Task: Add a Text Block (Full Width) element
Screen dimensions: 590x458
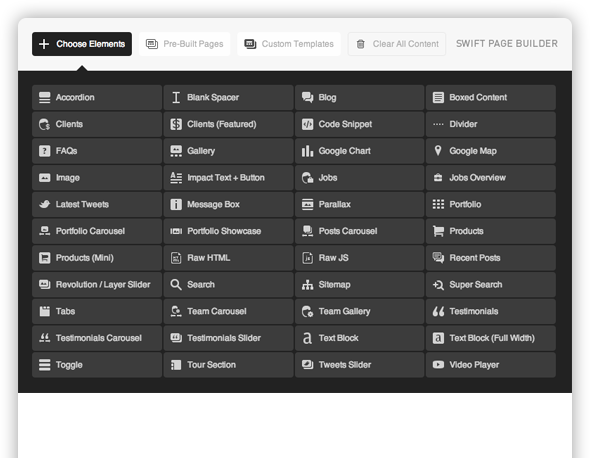Action: click(x=491, y=338)
